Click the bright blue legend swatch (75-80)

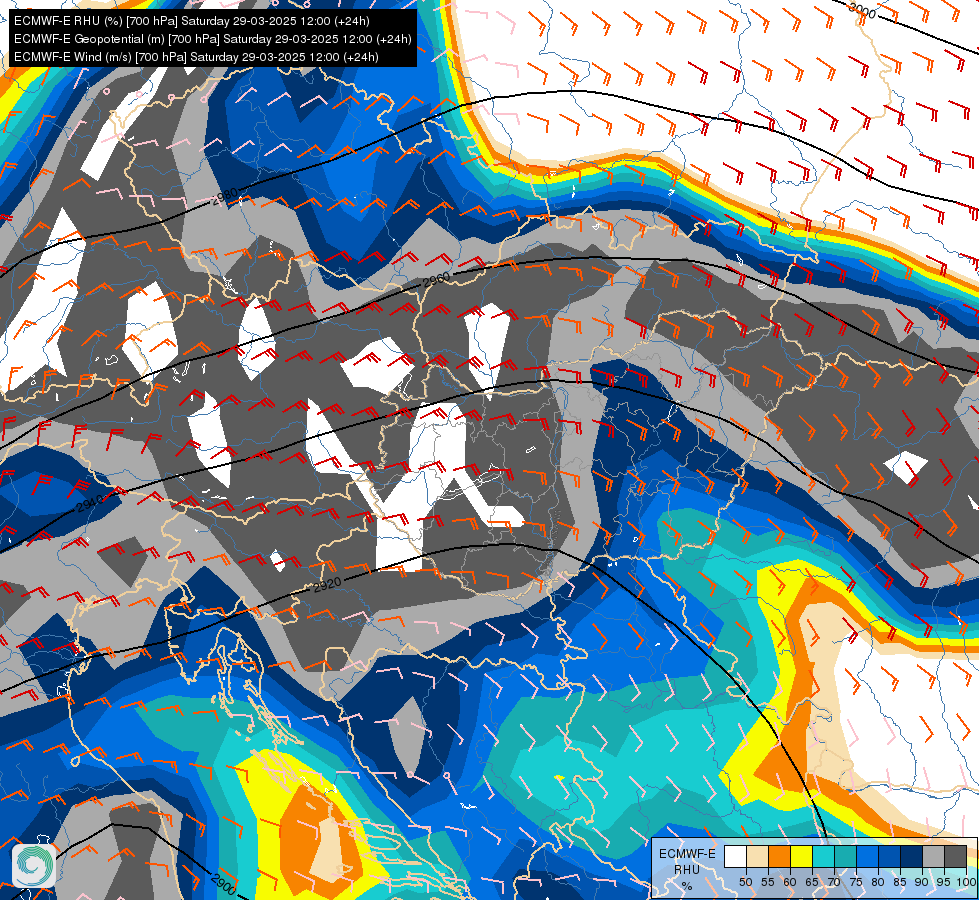(x=867, y=856)
